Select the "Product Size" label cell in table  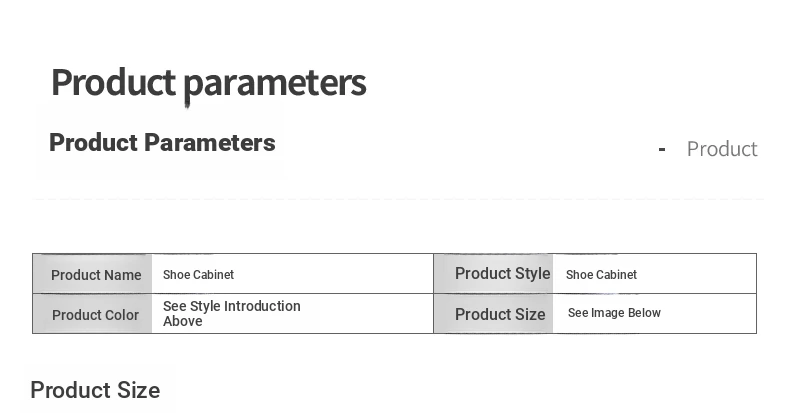tap(500, 314)
